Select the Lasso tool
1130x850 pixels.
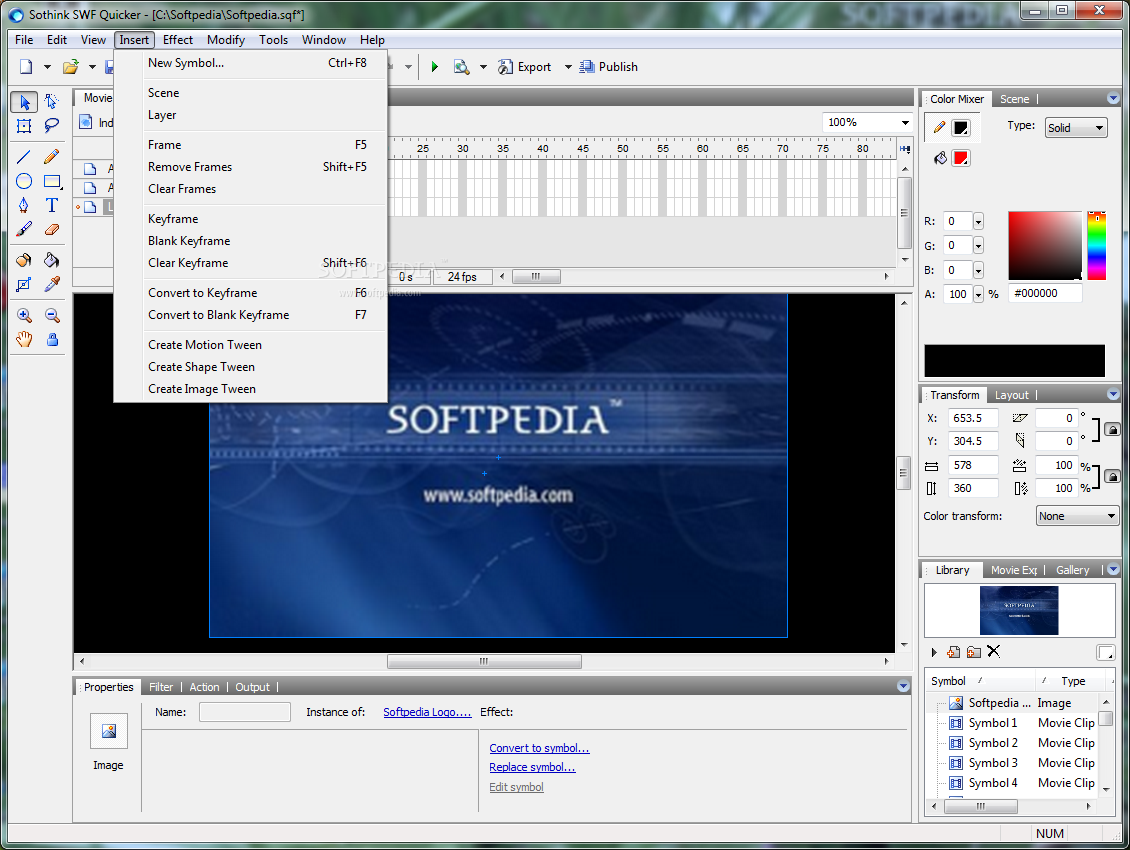tap(51, 126)
